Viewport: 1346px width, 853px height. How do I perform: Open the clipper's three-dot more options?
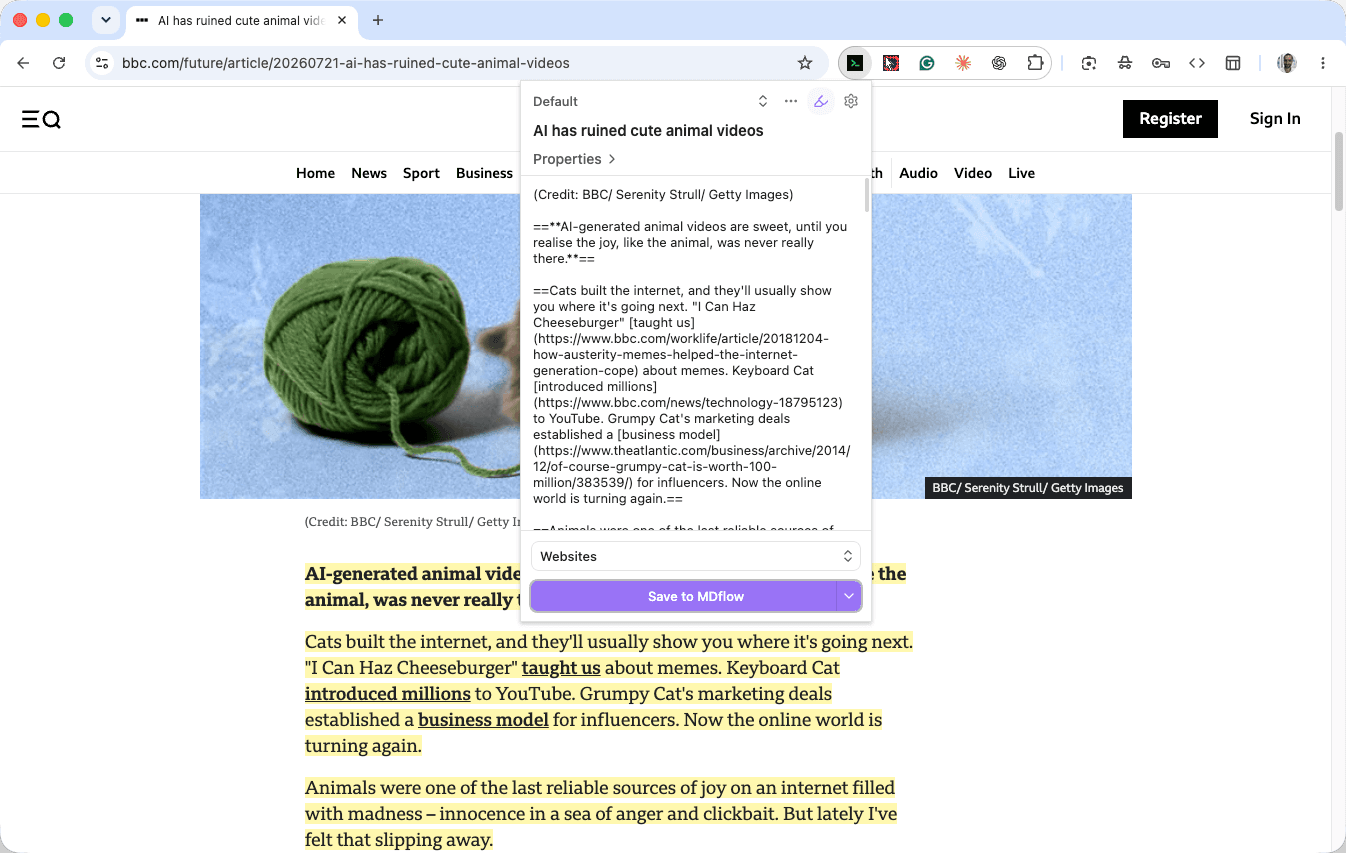(791, 101)
